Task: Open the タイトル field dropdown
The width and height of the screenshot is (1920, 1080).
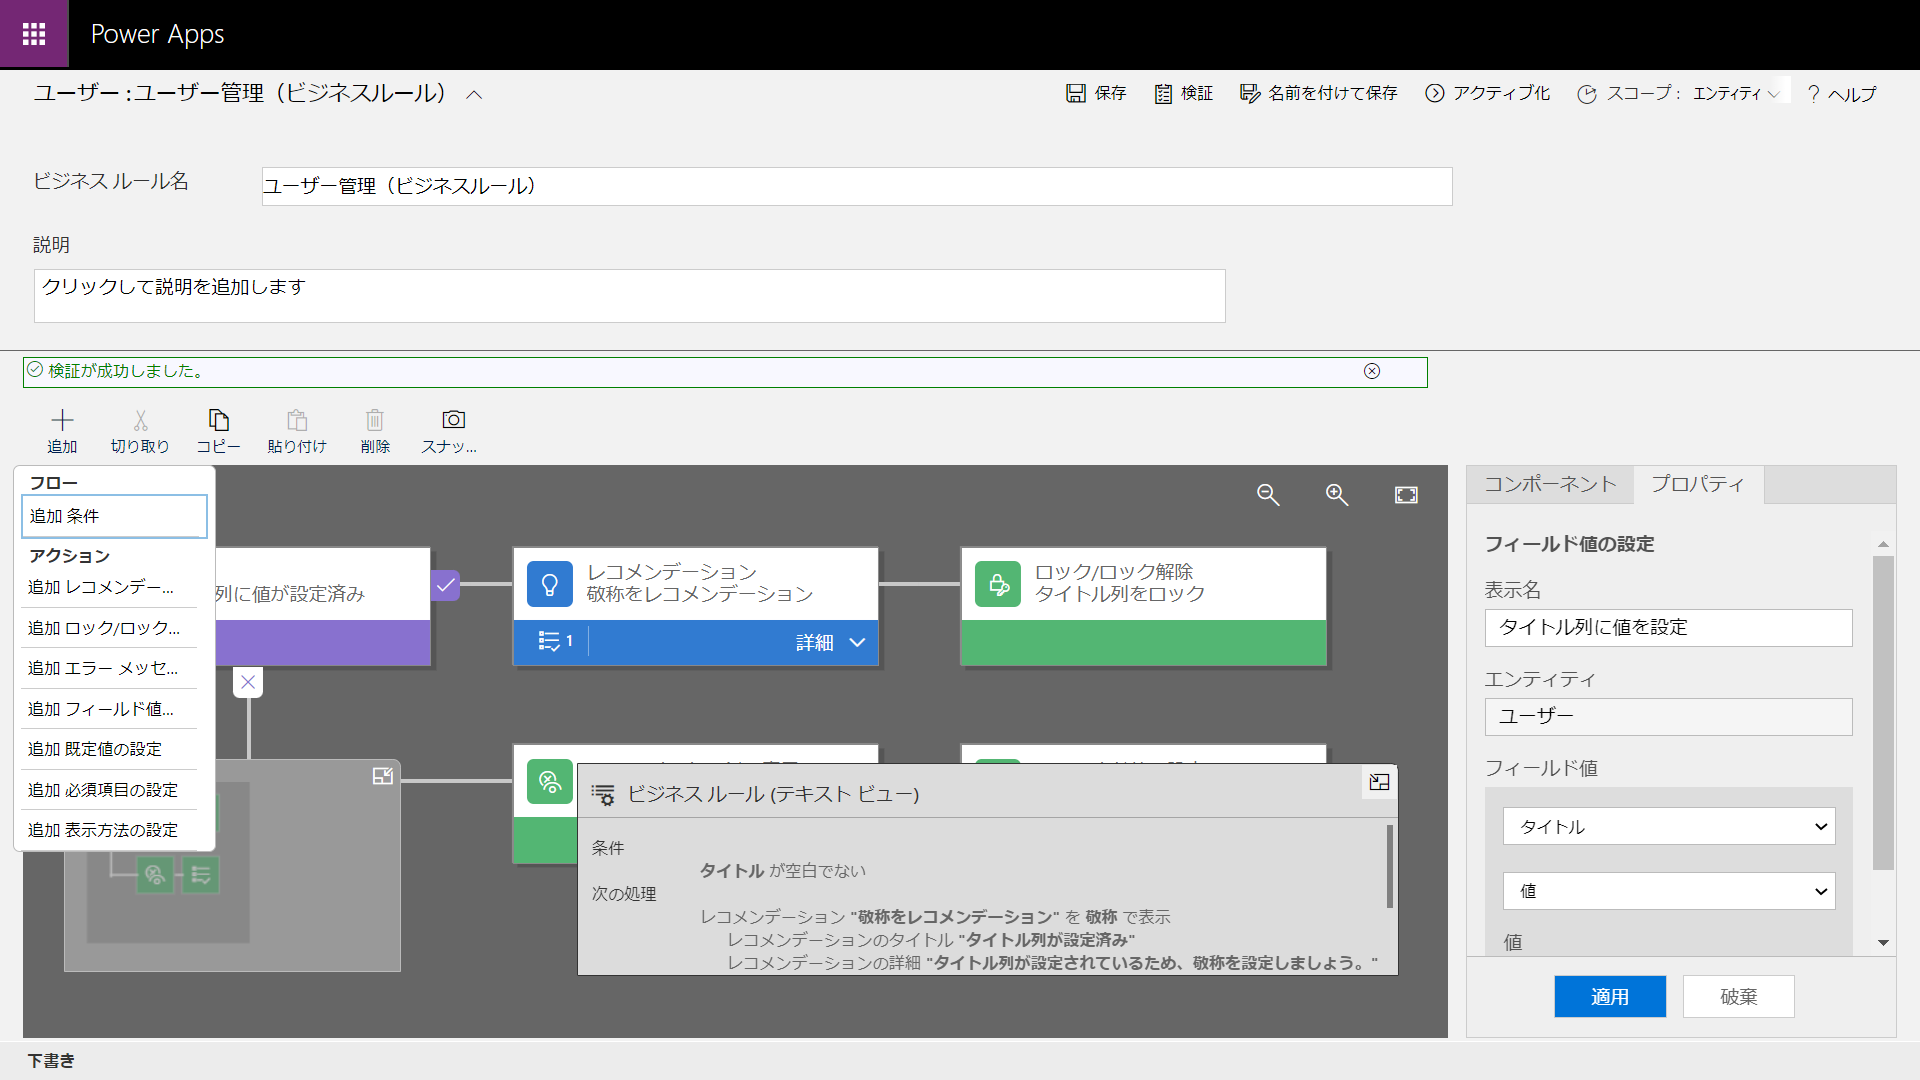Action: [1668, 826]
